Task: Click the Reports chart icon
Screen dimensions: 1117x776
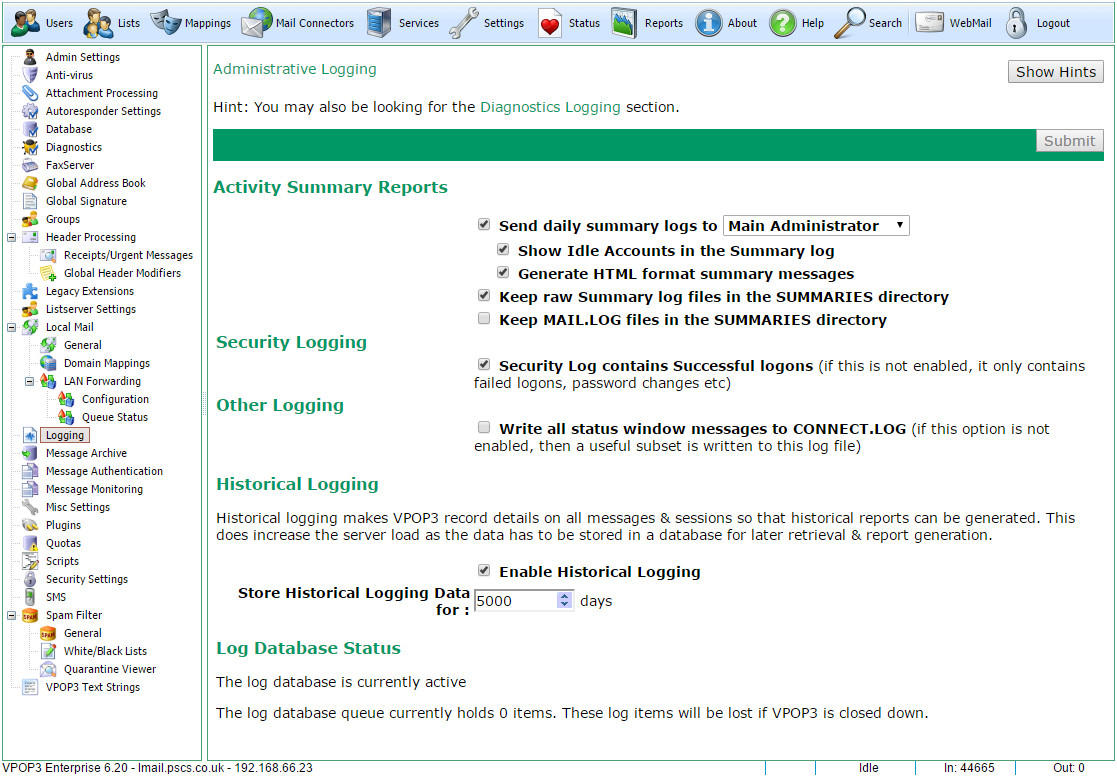Action: click(x=624, y=23)
